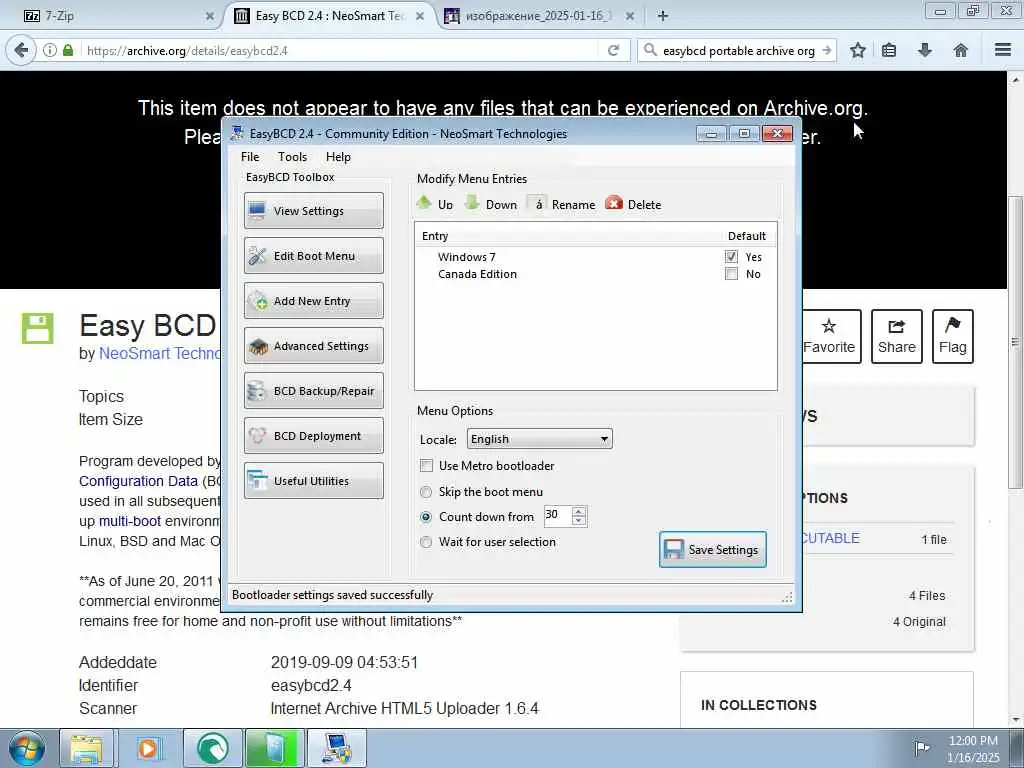Flag this Archive.org item
Image resolution: width=1024 pixels, height=768 pixels.
953,336
